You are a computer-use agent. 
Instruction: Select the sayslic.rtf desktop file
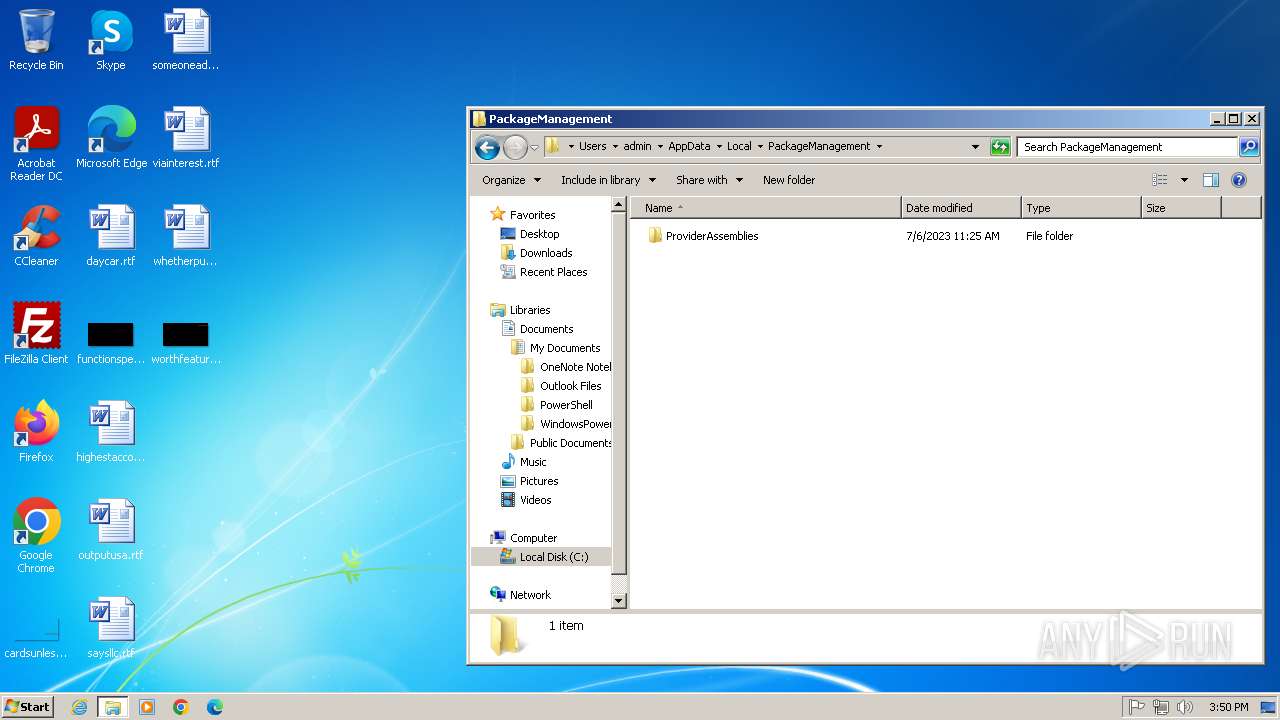click(111, 628)
